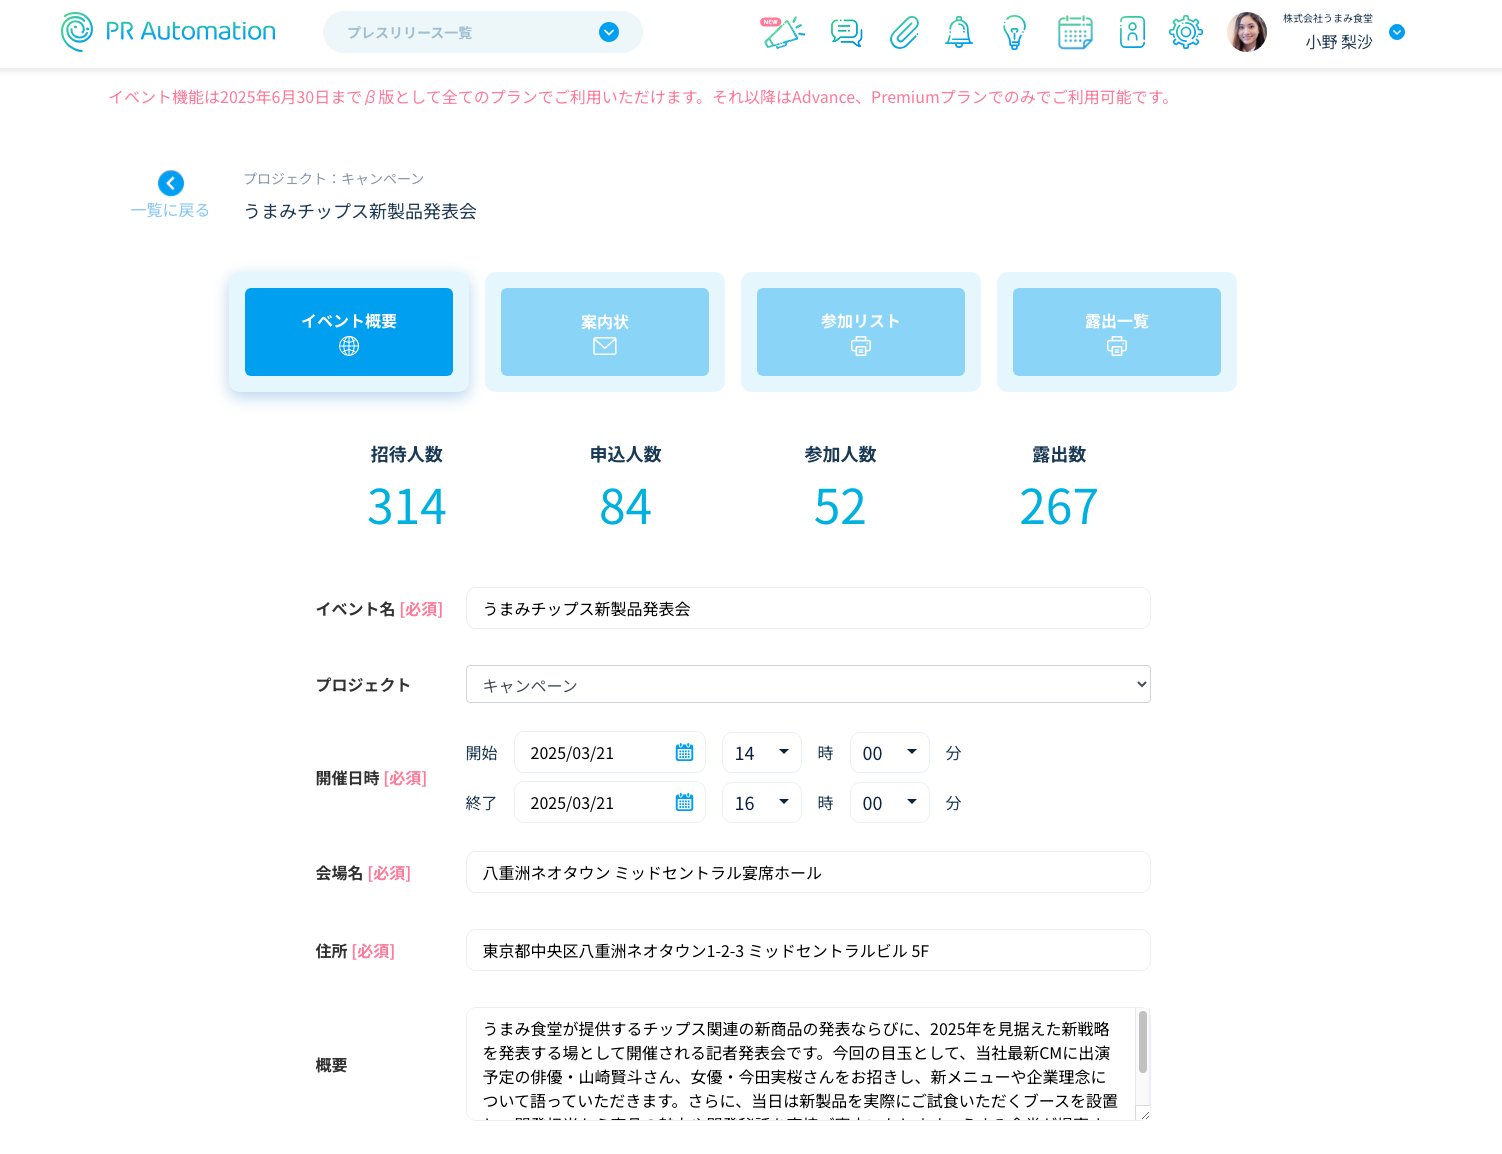Screen dimensions: 1502x1154
Task: Click the contacts address book icon
Action: (x=1132, y=33)
